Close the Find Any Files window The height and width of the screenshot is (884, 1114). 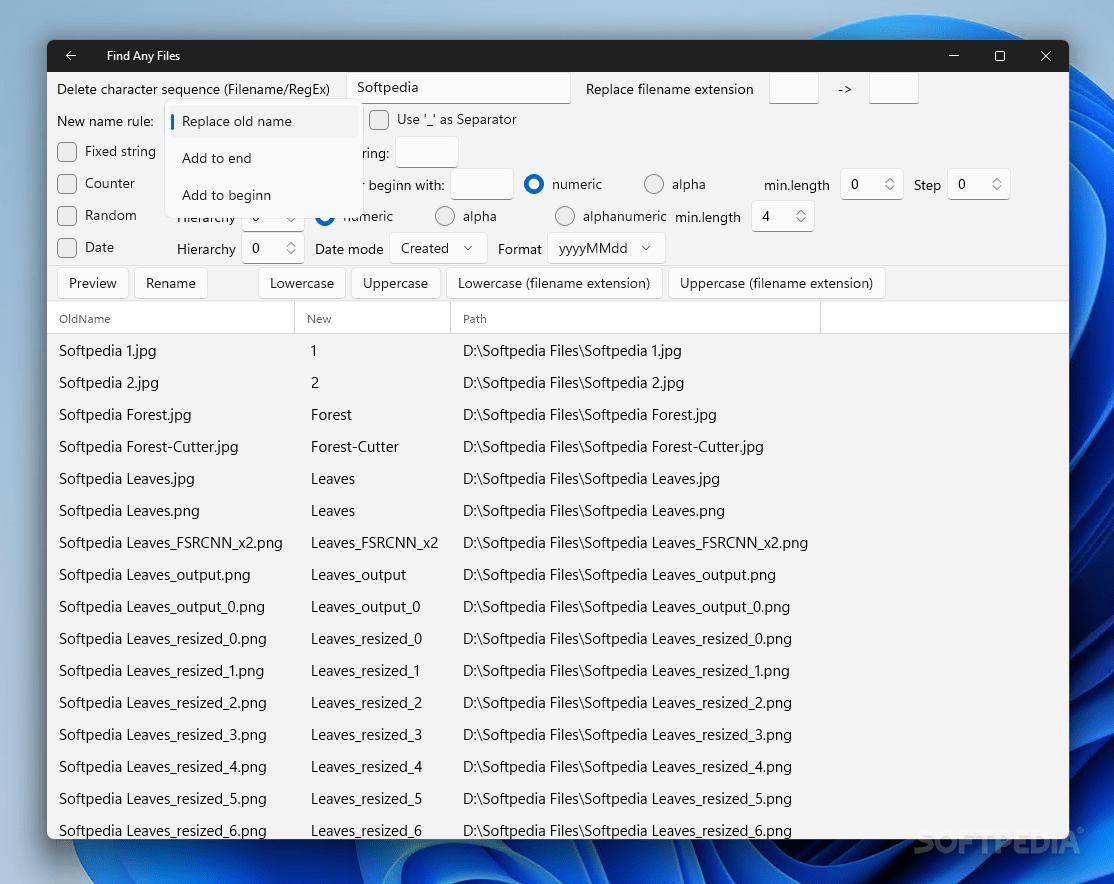(x=1045, y=55)
